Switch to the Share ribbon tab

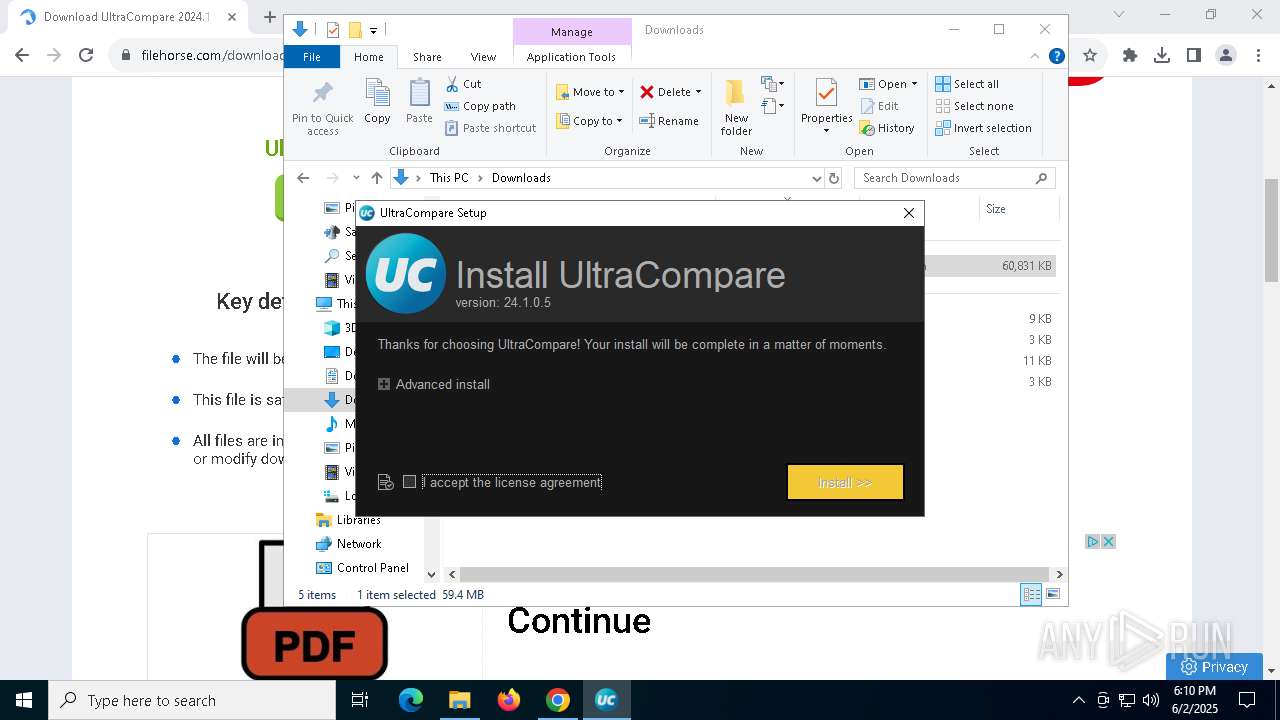pyautogui.click(x=427, y=57)
